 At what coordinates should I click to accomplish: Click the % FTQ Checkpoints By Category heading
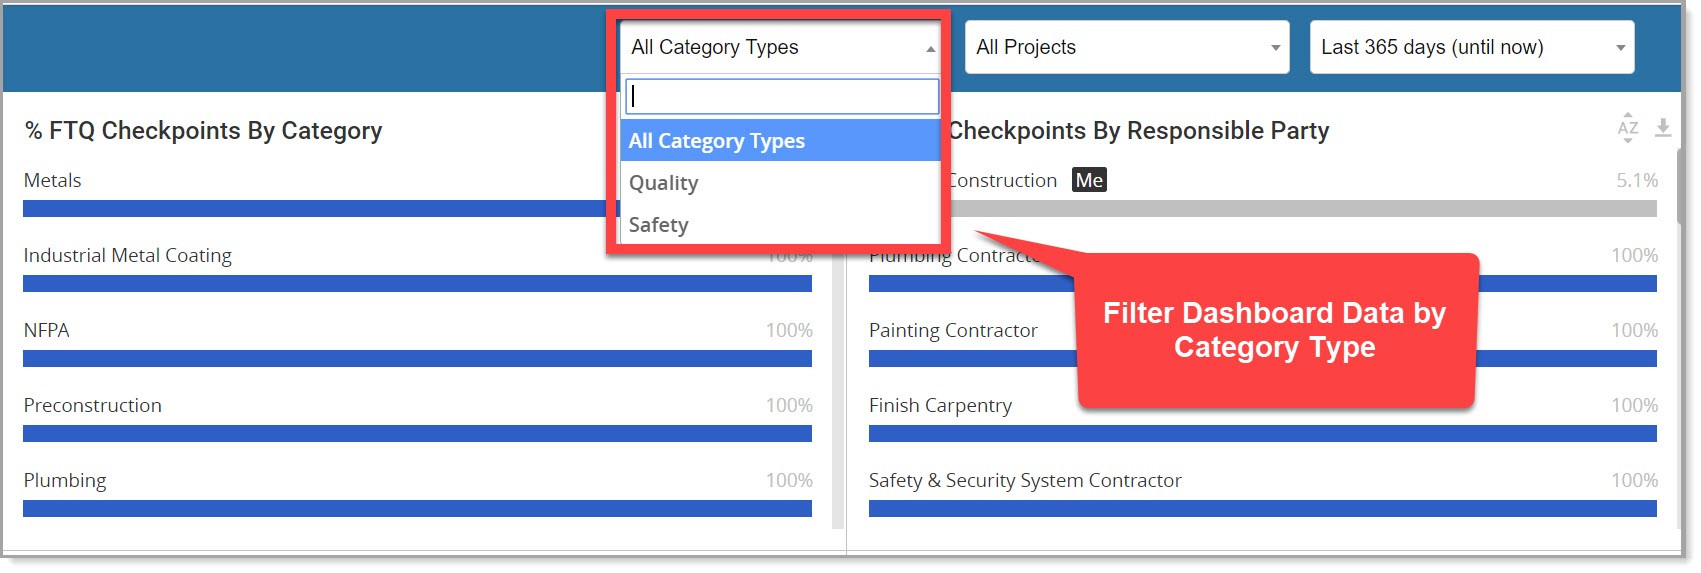click(x=203, y=131)
